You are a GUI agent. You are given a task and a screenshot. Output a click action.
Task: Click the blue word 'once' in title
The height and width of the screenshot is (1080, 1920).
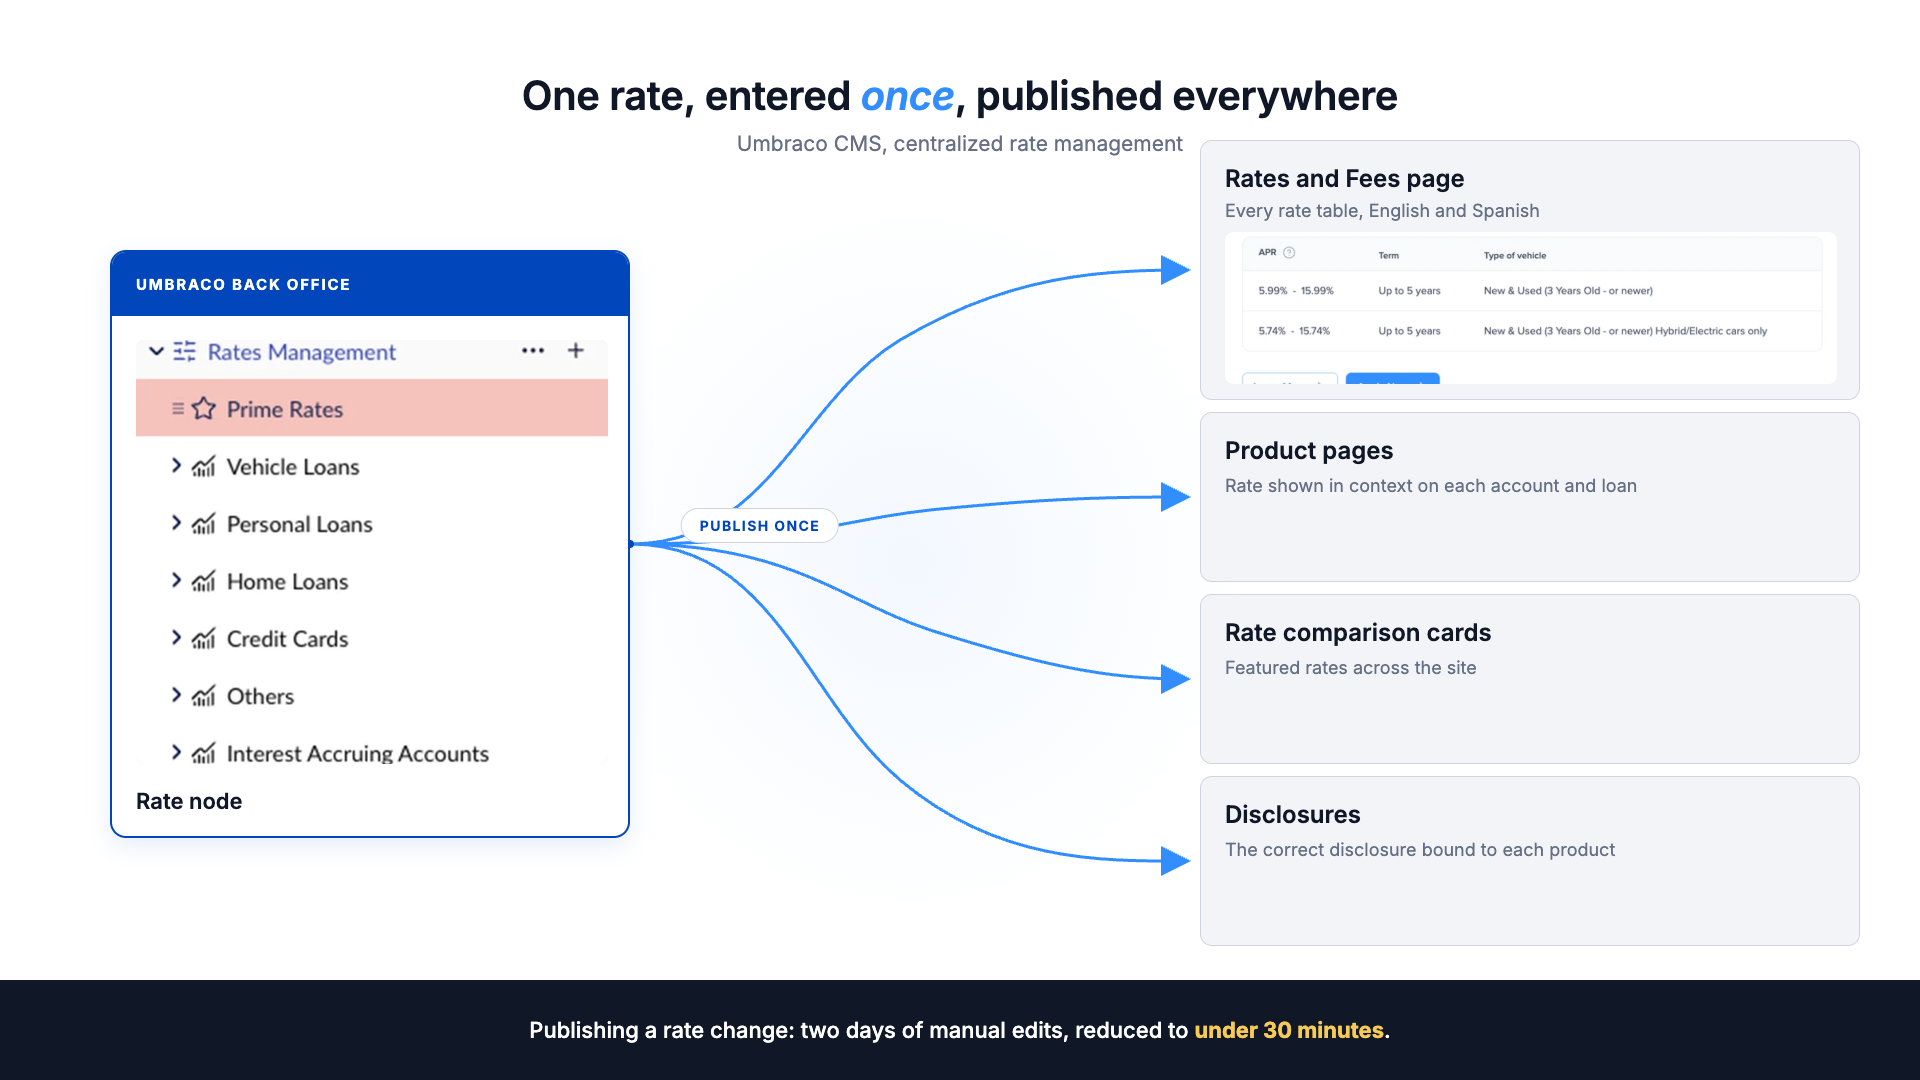pyautogui.click(x=907, y=96)
